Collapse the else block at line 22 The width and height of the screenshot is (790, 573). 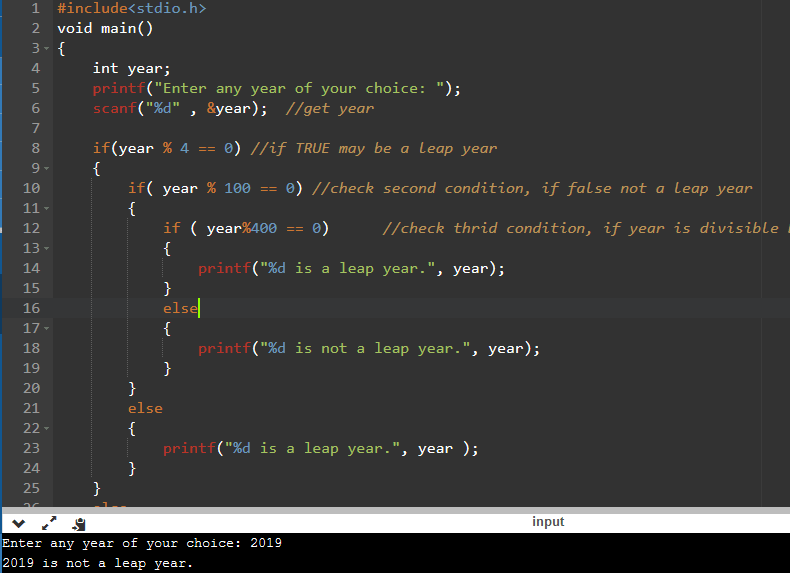46,428
